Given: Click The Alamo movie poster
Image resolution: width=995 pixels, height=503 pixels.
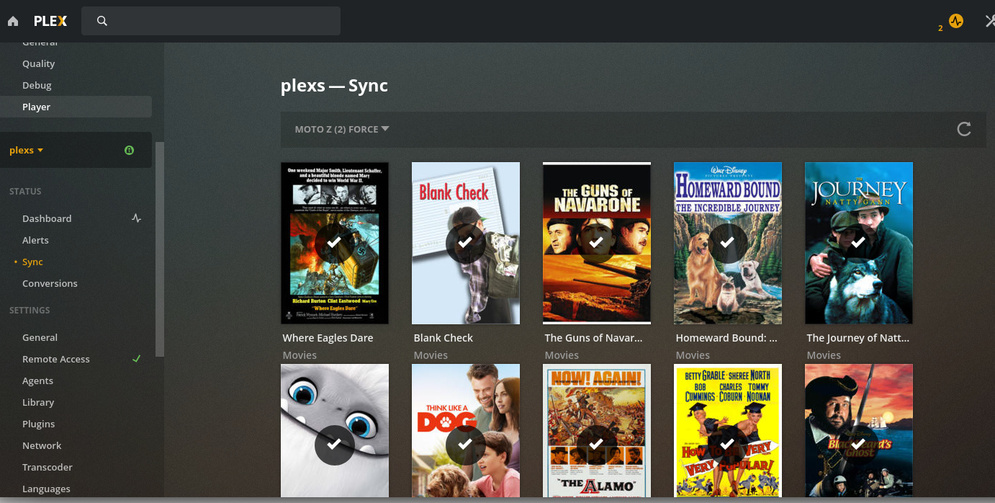Looking at the screenshot, I should pos(596,431).
